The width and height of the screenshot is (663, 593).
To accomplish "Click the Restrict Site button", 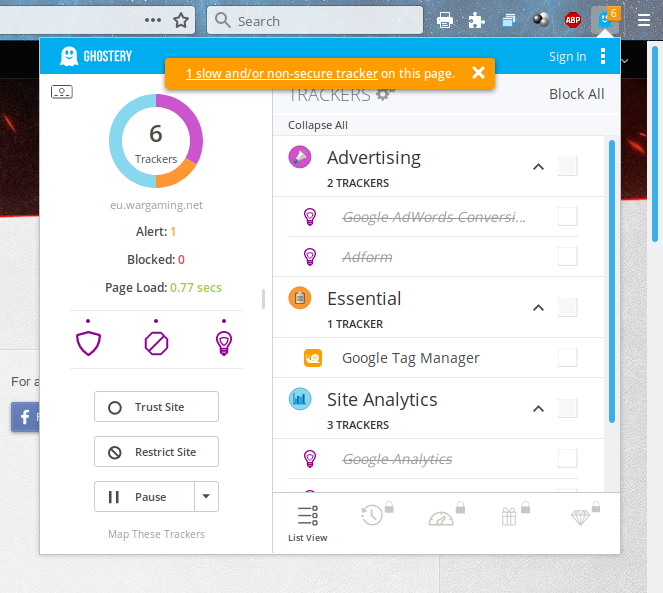I will (156, 452).
